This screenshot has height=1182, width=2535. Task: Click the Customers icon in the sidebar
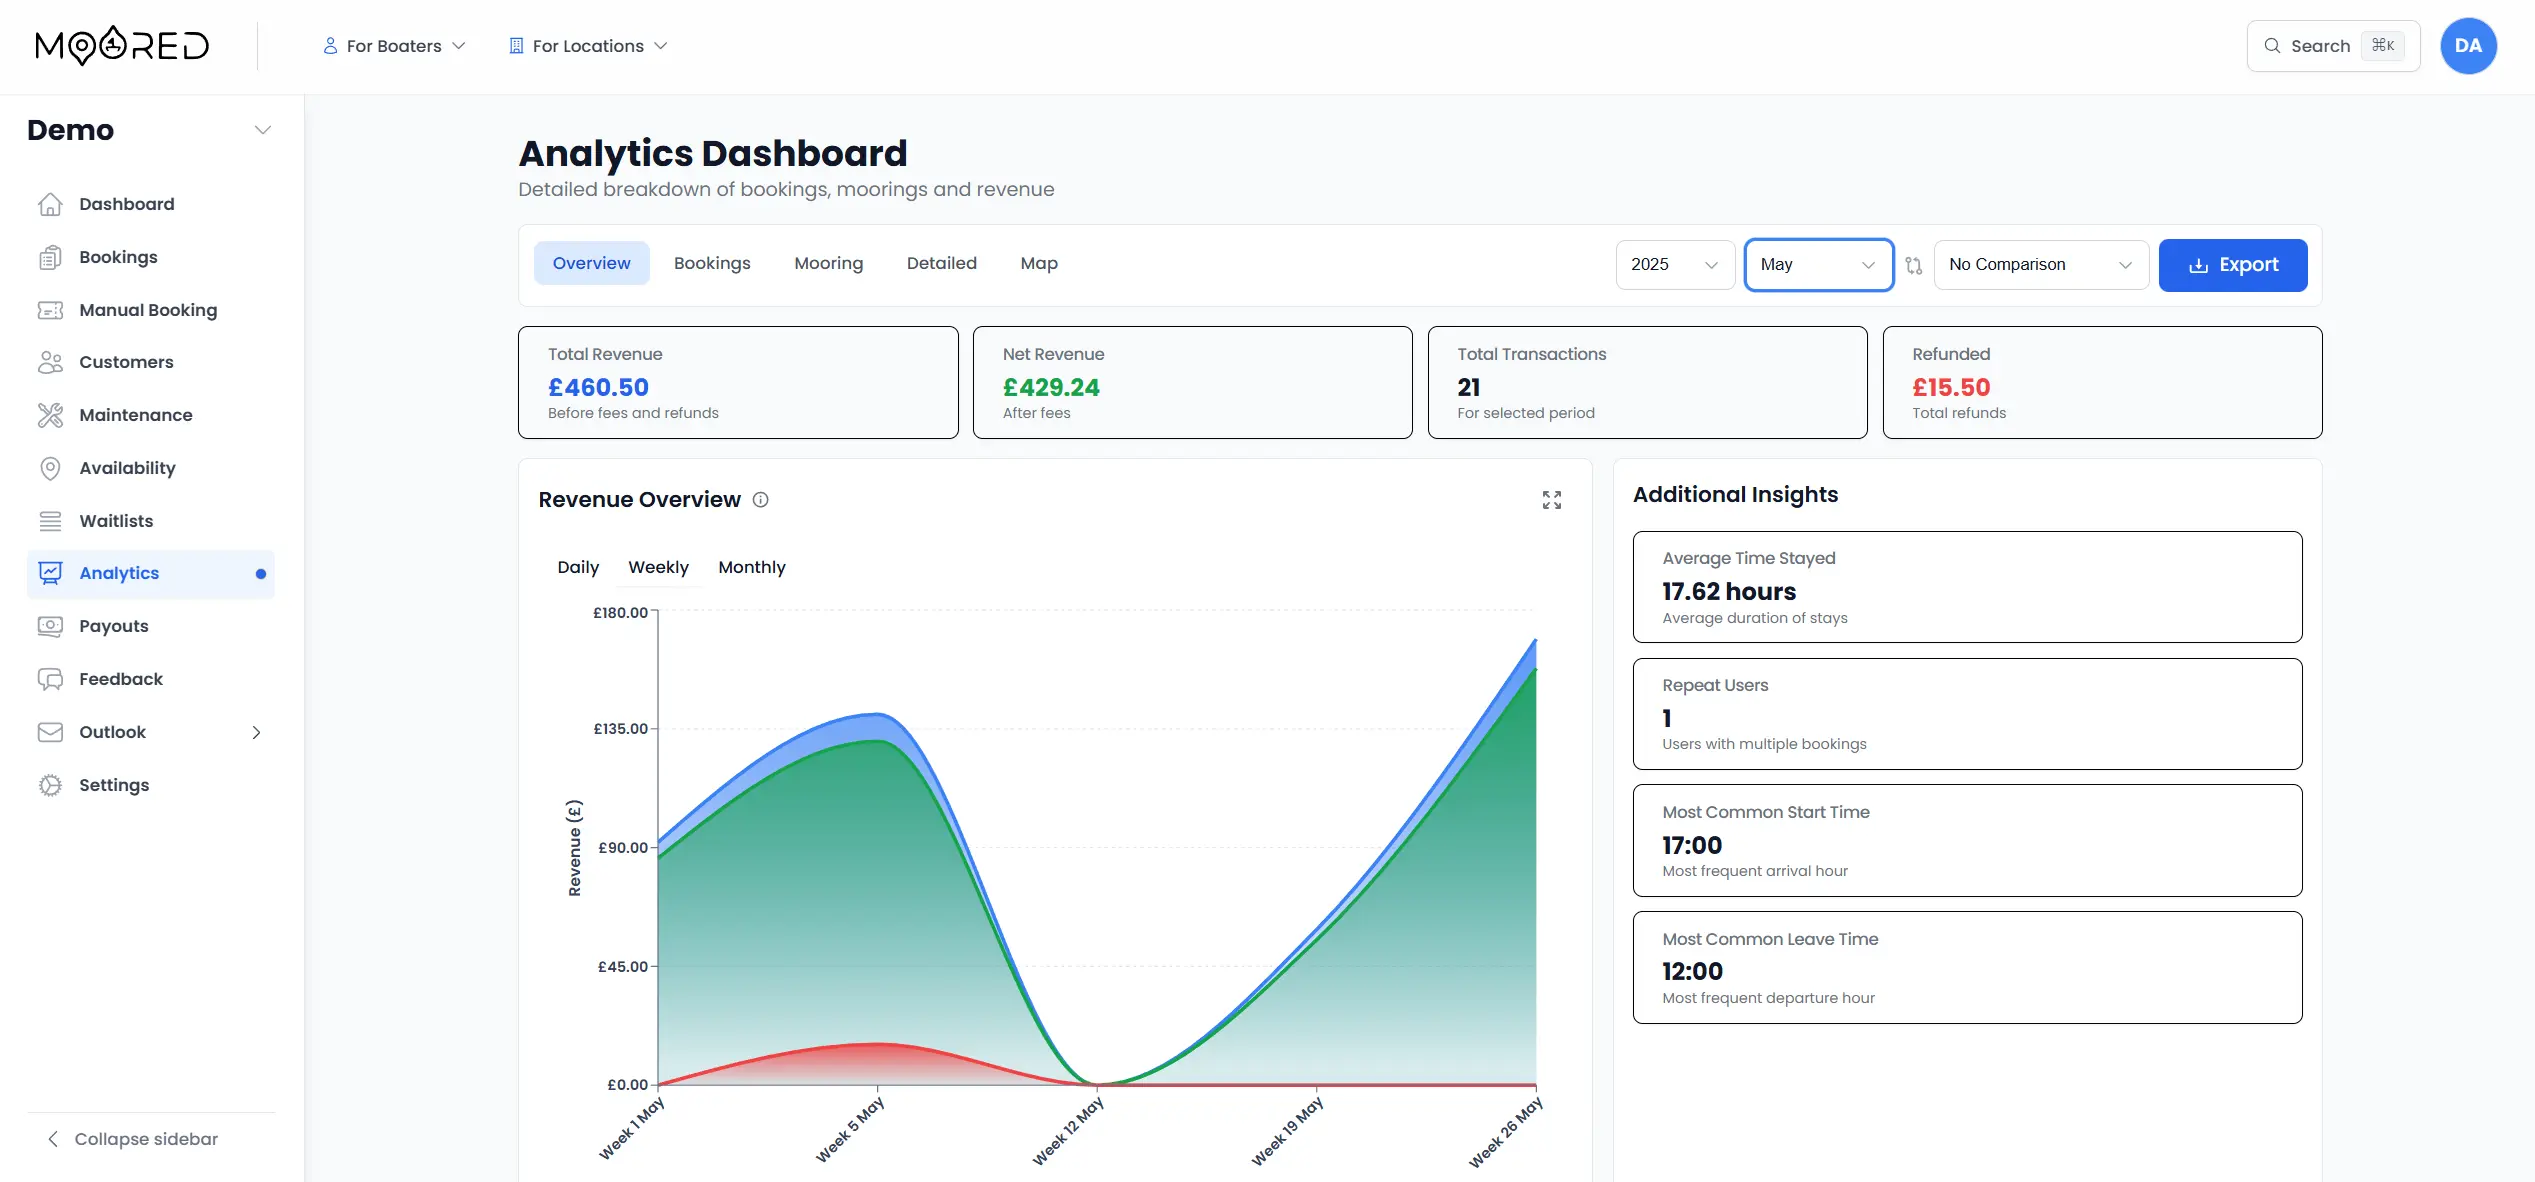coord(51,362)
